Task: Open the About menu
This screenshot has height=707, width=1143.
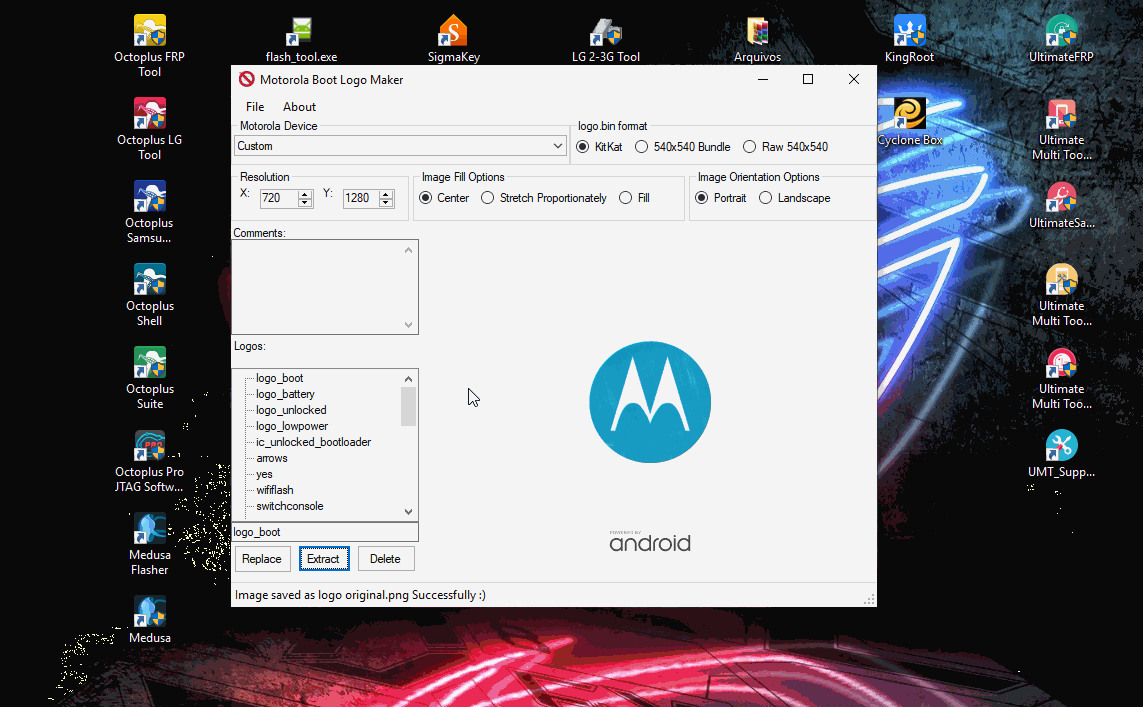Action: [x=299, y=106]
